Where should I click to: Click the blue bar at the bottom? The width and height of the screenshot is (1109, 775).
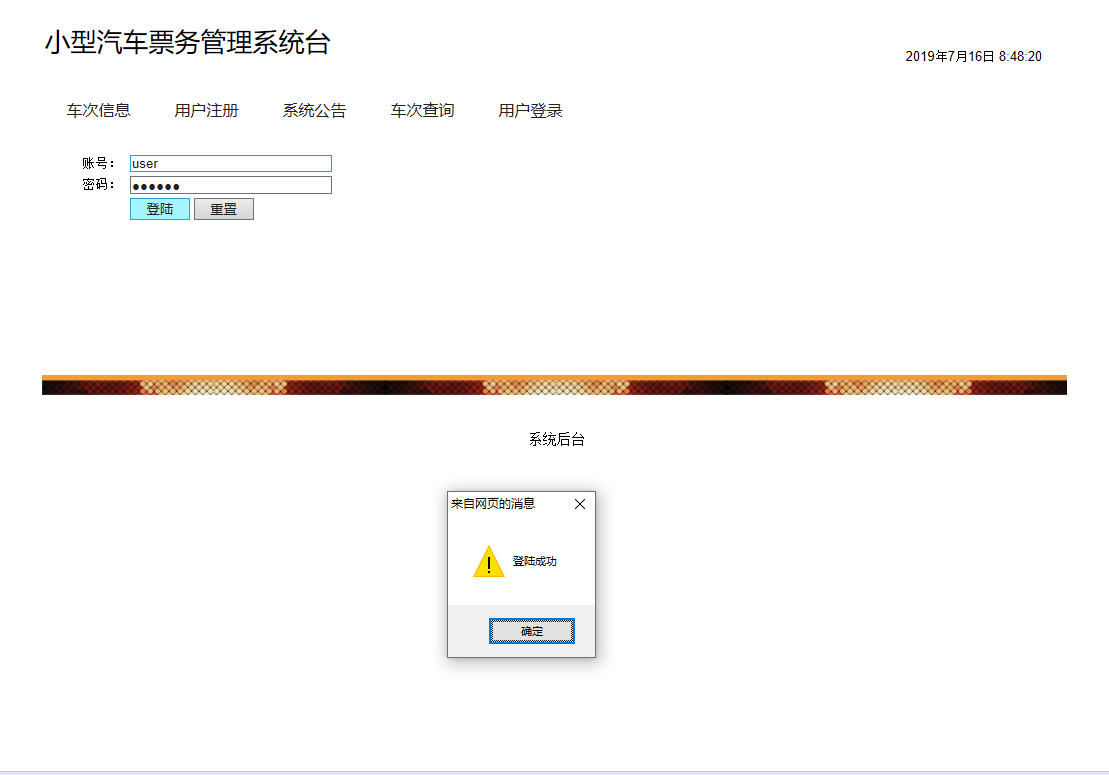(554, 770)
